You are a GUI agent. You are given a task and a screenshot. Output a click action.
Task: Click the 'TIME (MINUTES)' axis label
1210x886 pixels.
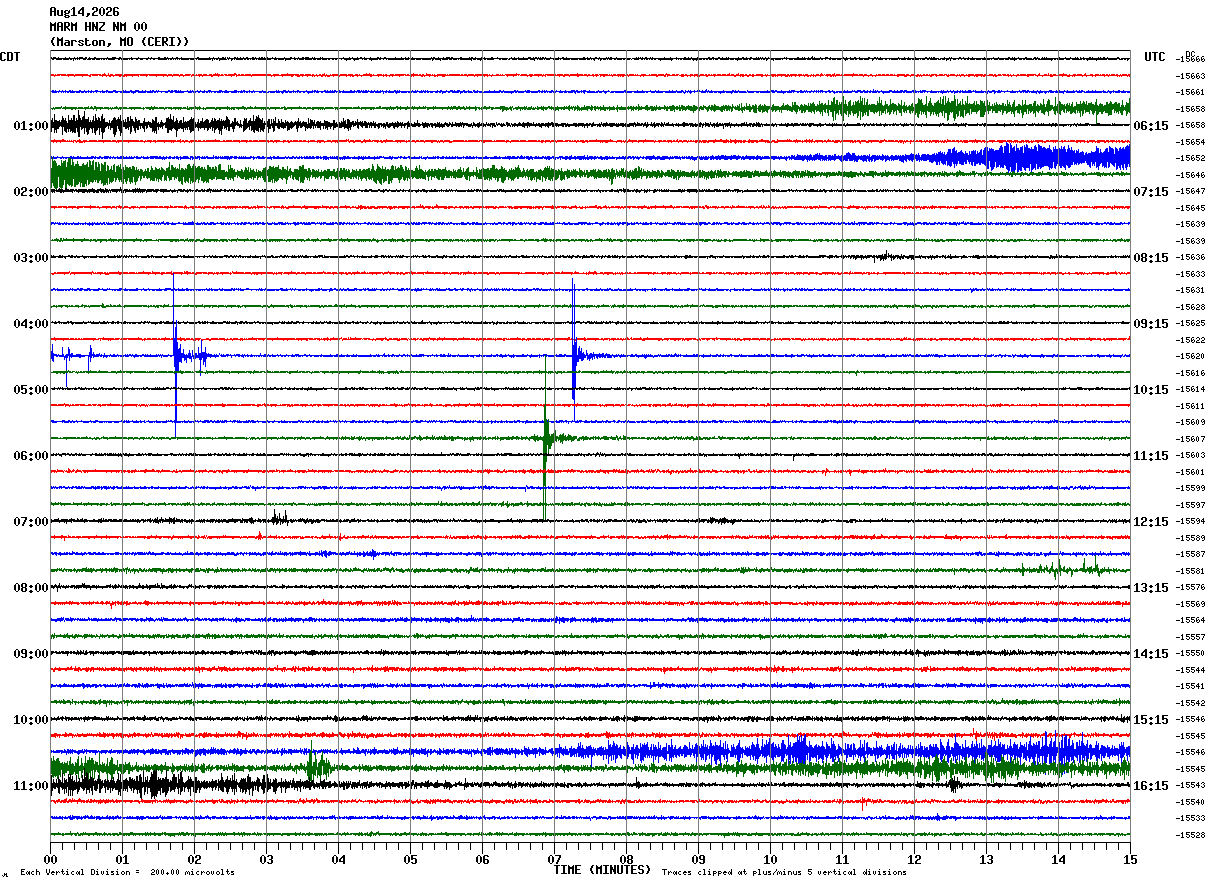[x=602, y=870]
